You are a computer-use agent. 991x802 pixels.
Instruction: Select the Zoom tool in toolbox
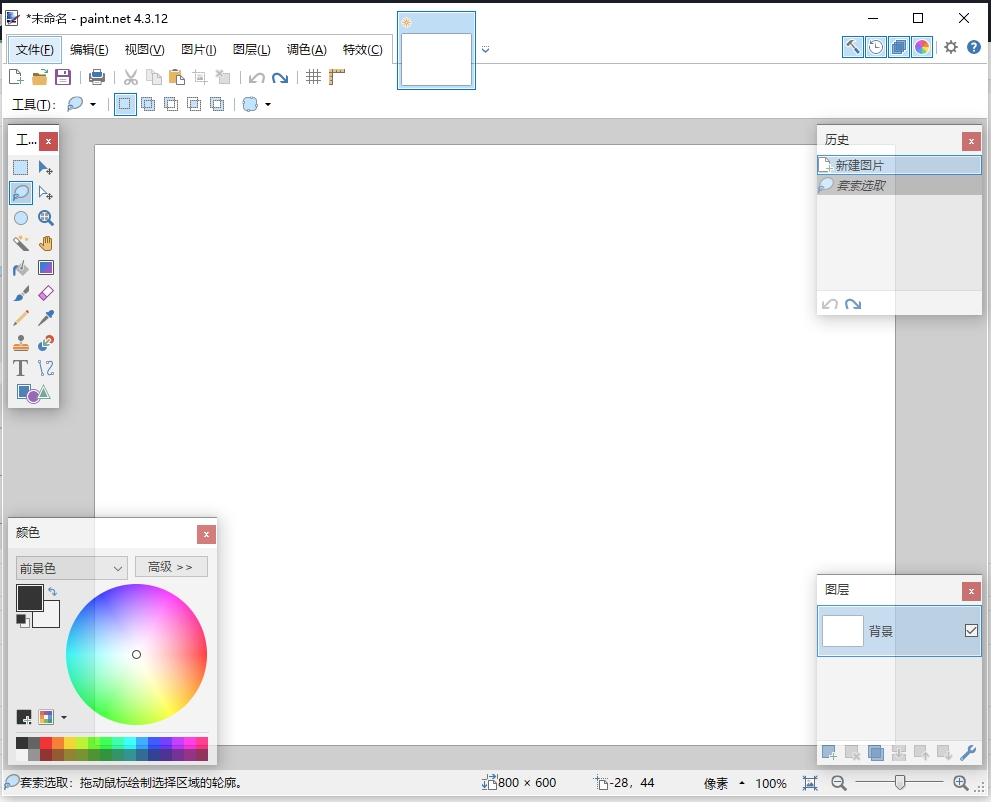point(46,218)
